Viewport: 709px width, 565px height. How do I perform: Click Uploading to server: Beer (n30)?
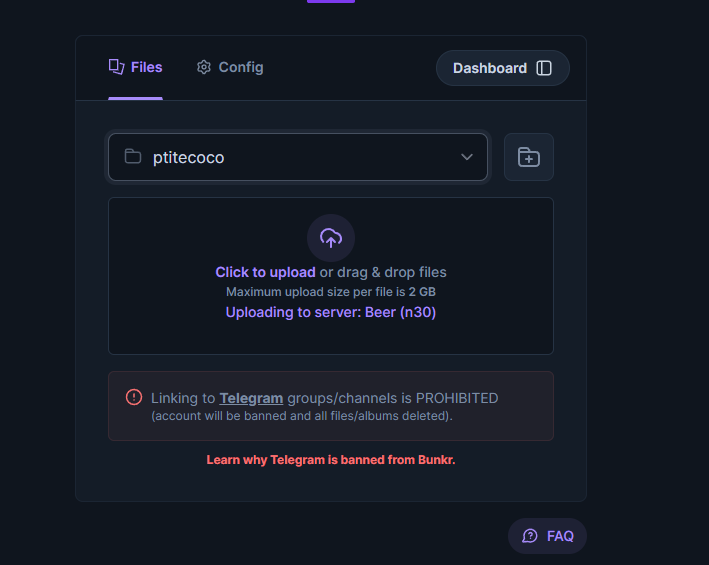[331, 312]
